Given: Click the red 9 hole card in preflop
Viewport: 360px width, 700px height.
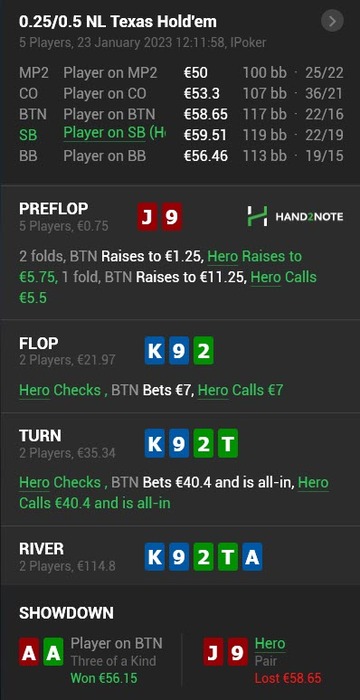Looking at the screenshot, I should 172,217.
